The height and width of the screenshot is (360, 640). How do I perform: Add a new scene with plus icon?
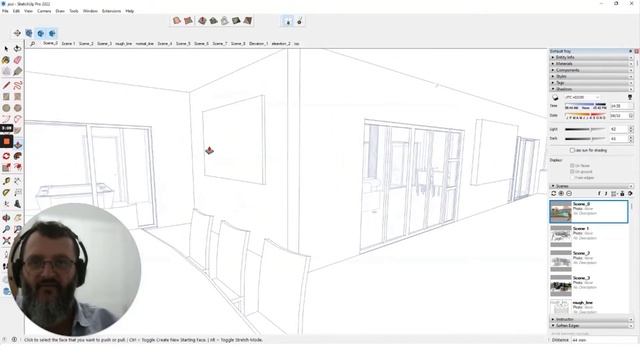click(561, 193)
